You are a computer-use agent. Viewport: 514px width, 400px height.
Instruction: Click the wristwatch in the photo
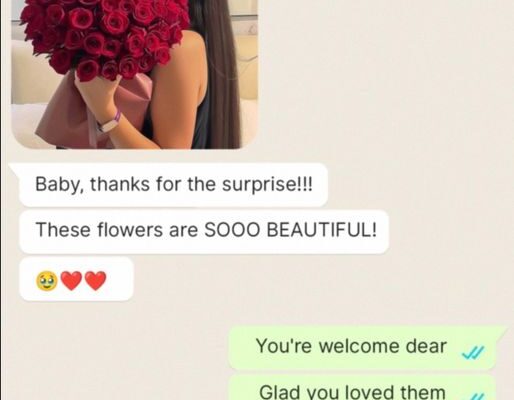[x=109, y=123]
